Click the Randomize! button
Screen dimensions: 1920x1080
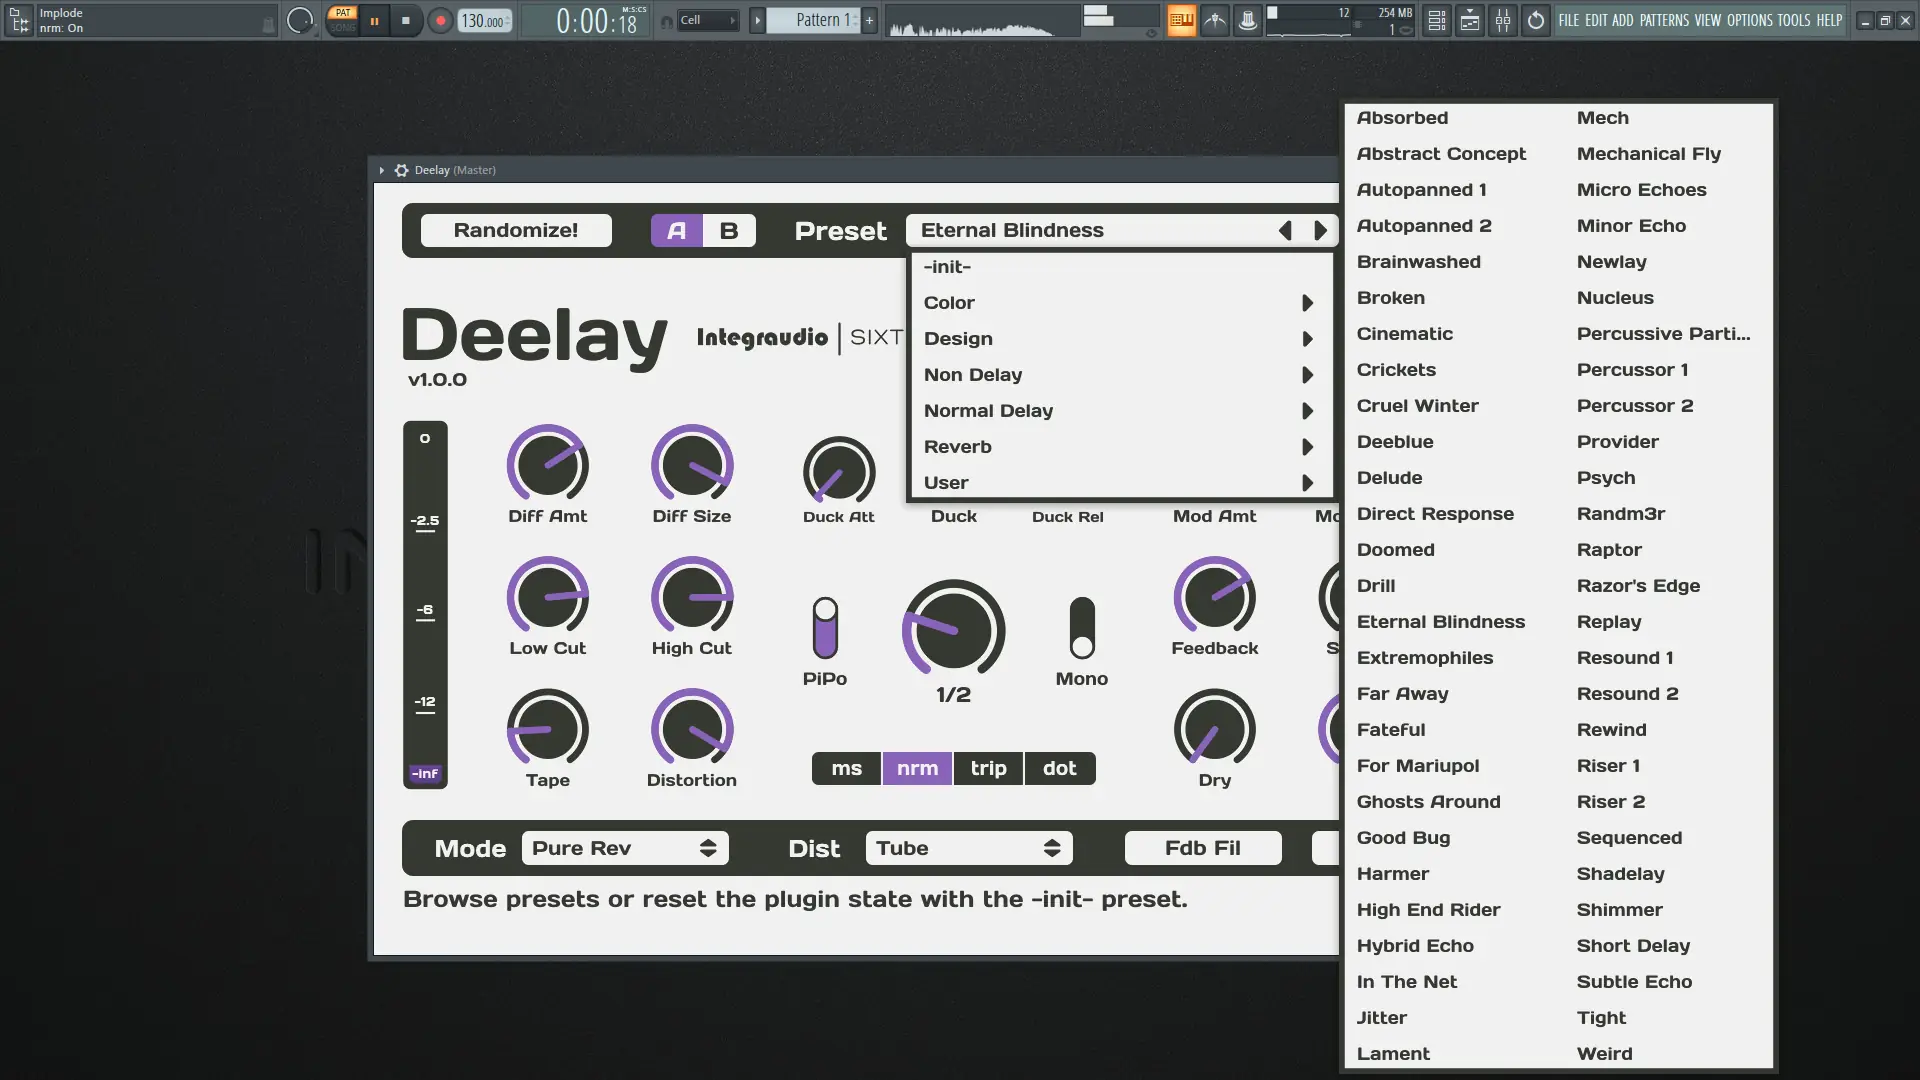(516, 231)
